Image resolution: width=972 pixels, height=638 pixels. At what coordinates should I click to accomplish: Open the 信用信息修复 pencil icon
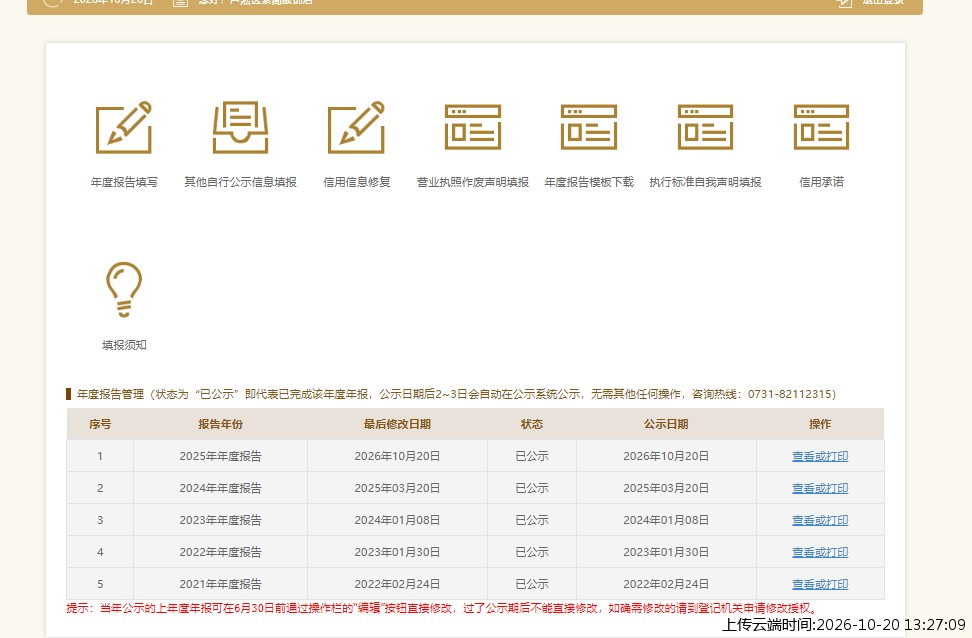[356, 127]
